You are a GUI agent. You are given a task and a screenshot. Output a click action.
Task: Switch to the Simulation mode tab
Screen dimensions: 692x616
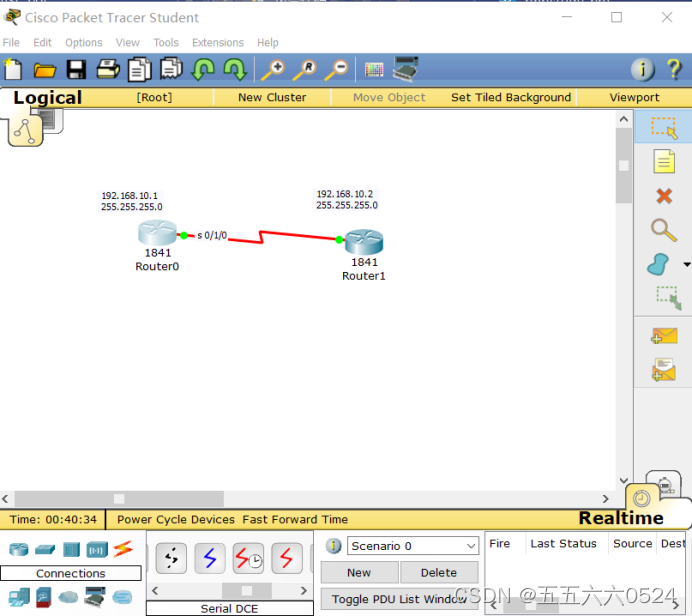point(665,484)
